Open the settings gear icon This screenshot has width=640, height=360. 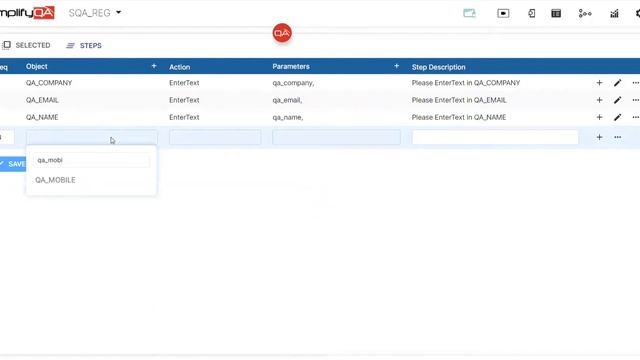[637, 13]
